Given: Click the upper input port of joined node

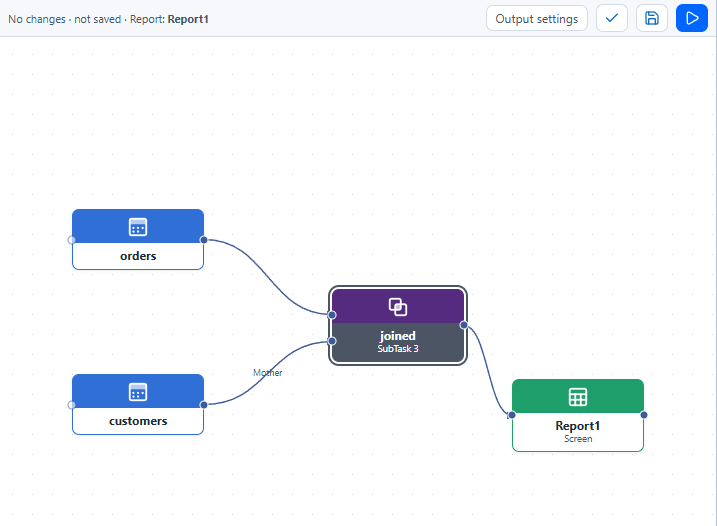Looking at the screenshot, I should 332,315.
